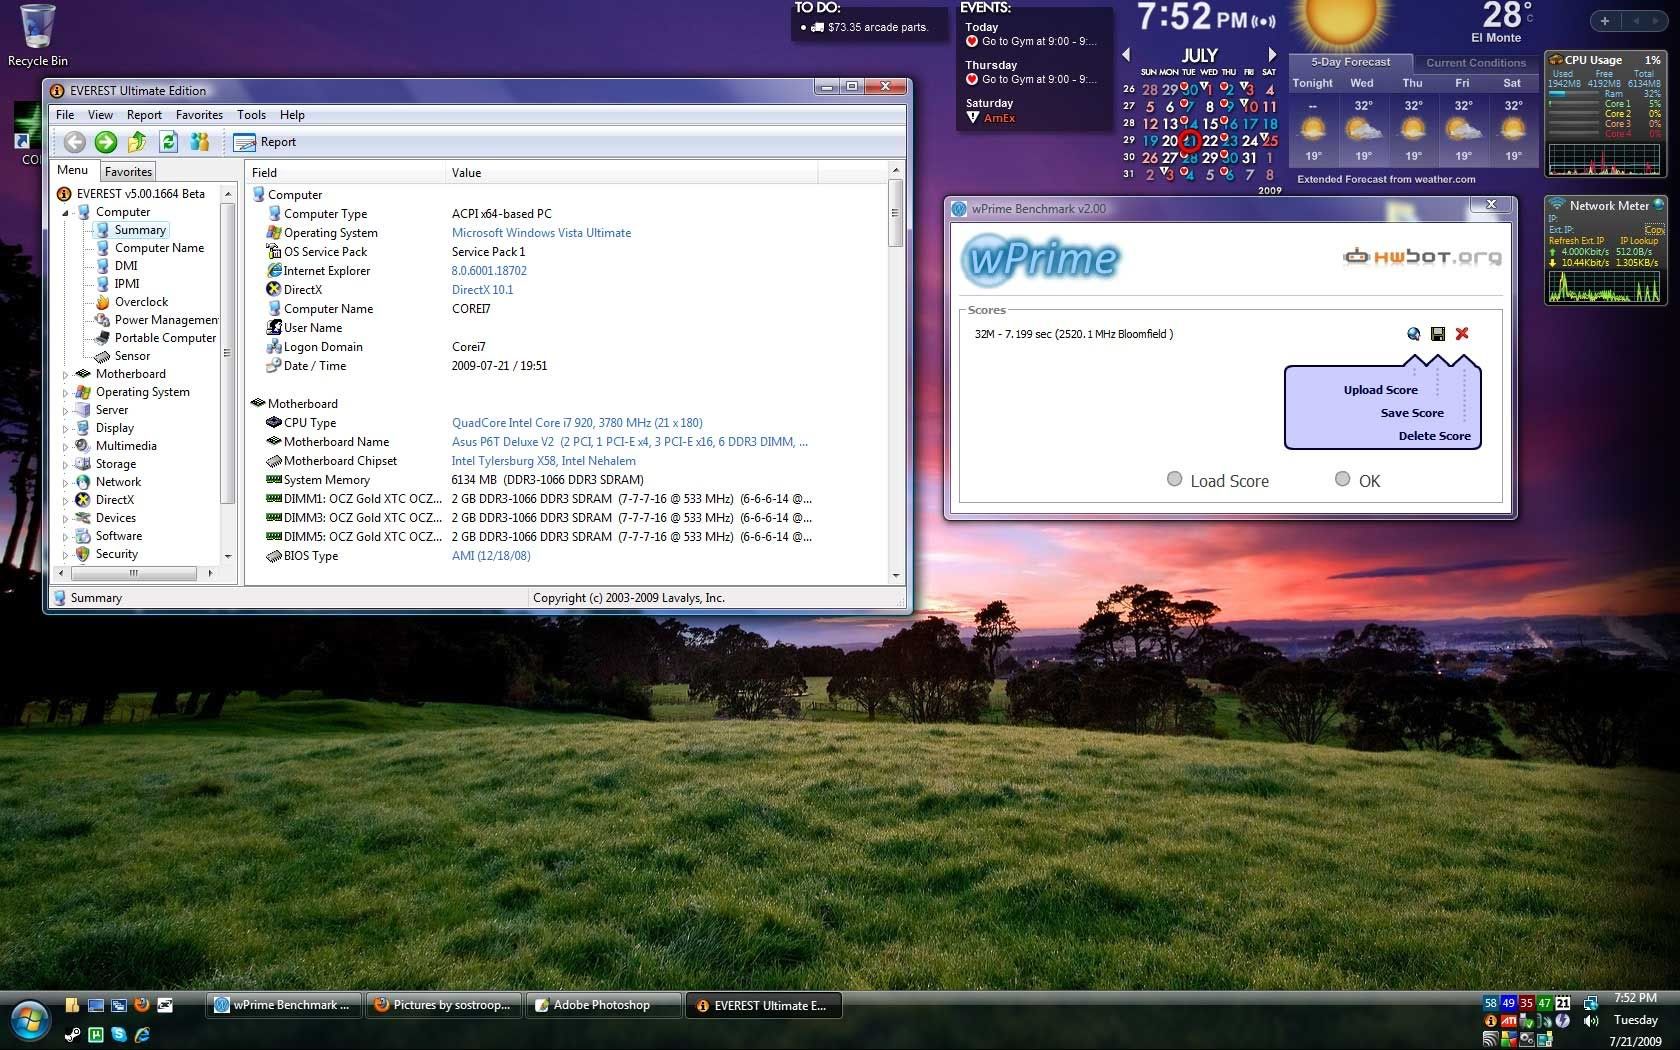Expand the Operating System tree node

pyautogui.click(x=66, y=393)
